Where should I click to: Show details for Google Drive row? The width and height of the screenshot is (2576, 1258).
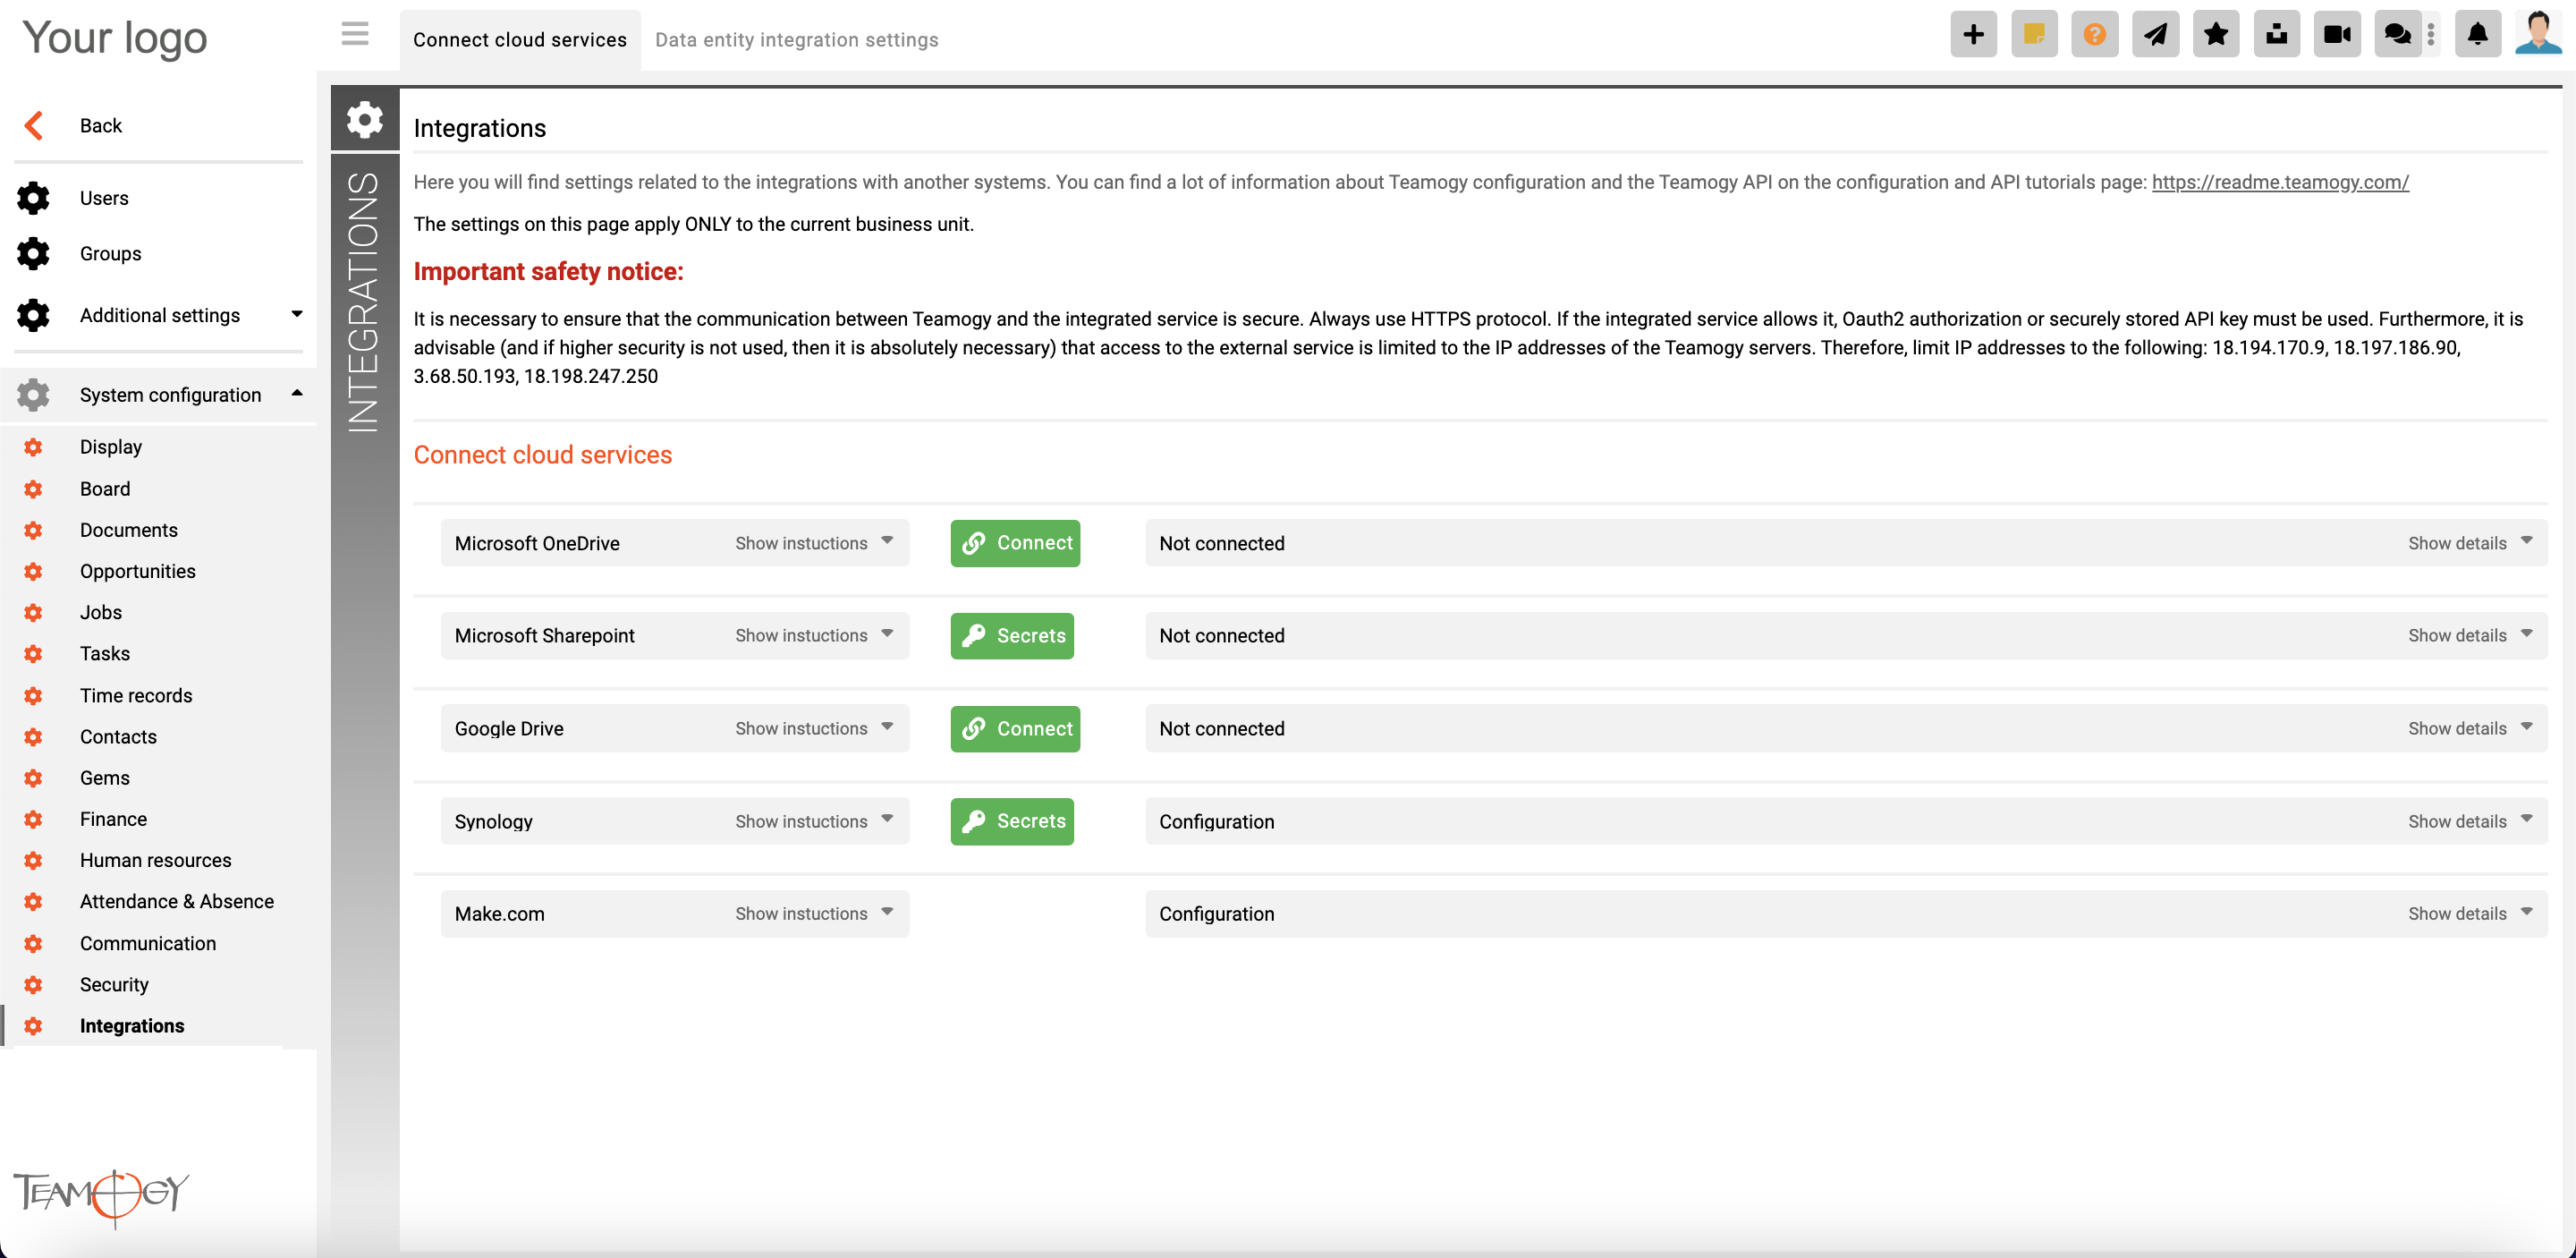[2470, 728]
